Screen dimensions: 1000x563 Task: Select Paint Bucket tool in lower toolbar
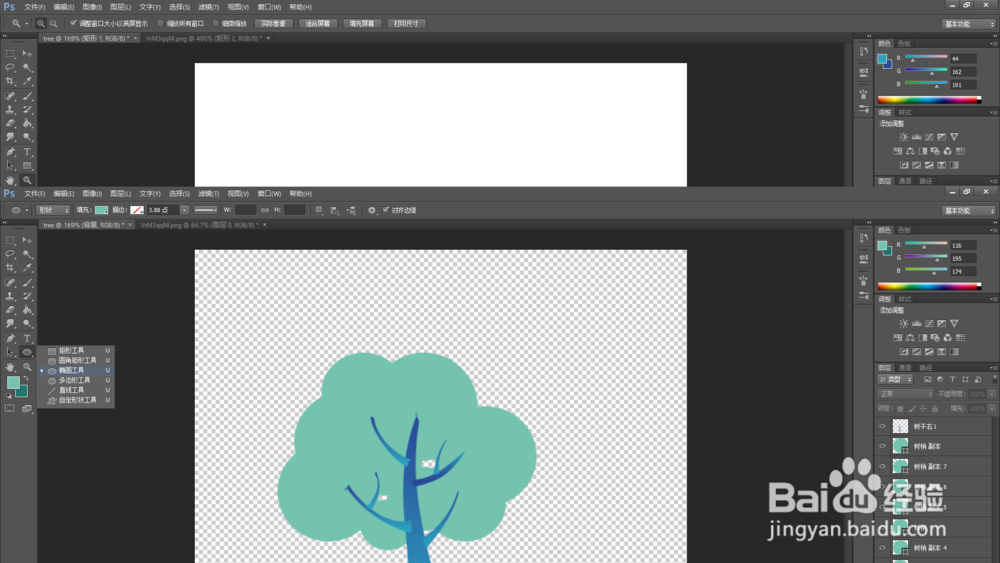(x=27, y=310)
